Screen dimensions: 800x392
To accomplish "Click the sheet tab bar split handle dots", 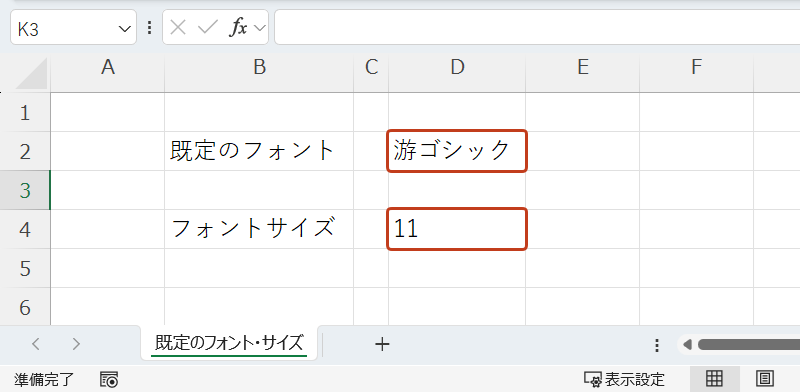I will click(657, 345).
